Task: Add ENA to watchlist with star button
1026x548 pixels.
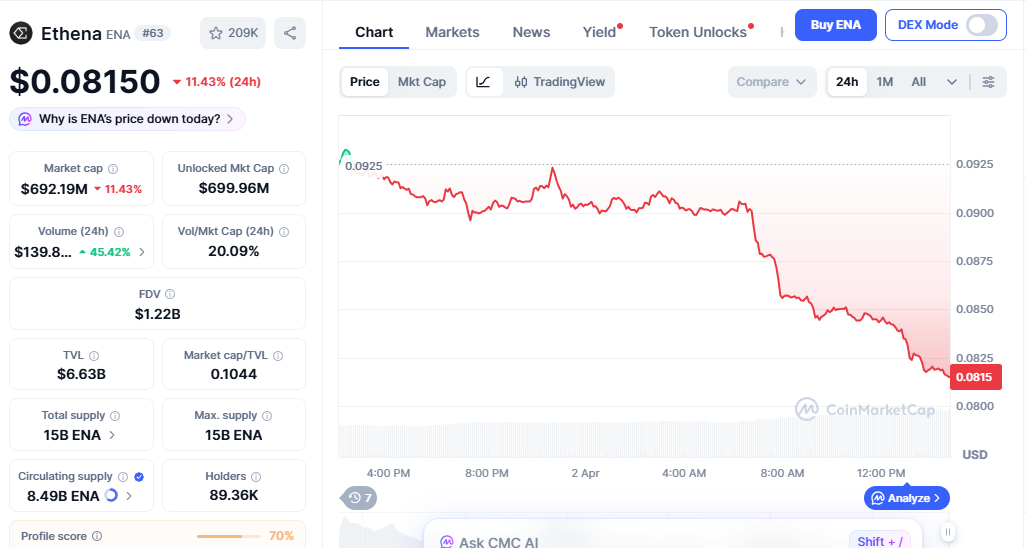Action: click(x=233, y=33)
